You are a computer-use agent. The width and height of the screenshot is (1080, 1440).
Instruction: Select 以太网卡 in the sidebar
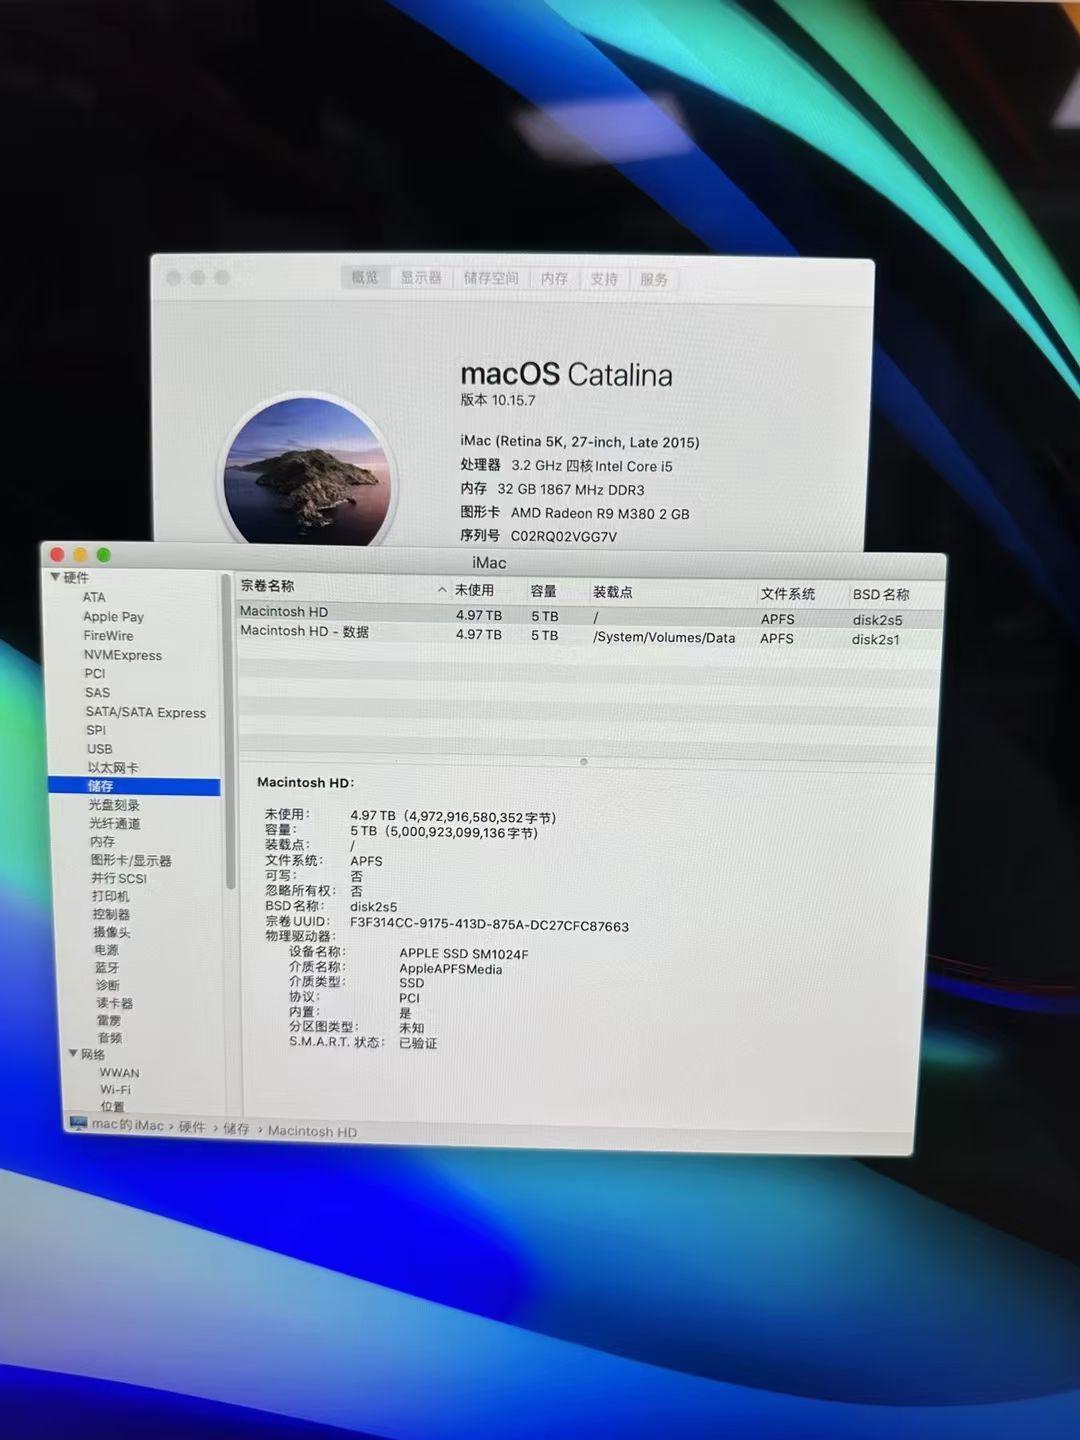113,768
